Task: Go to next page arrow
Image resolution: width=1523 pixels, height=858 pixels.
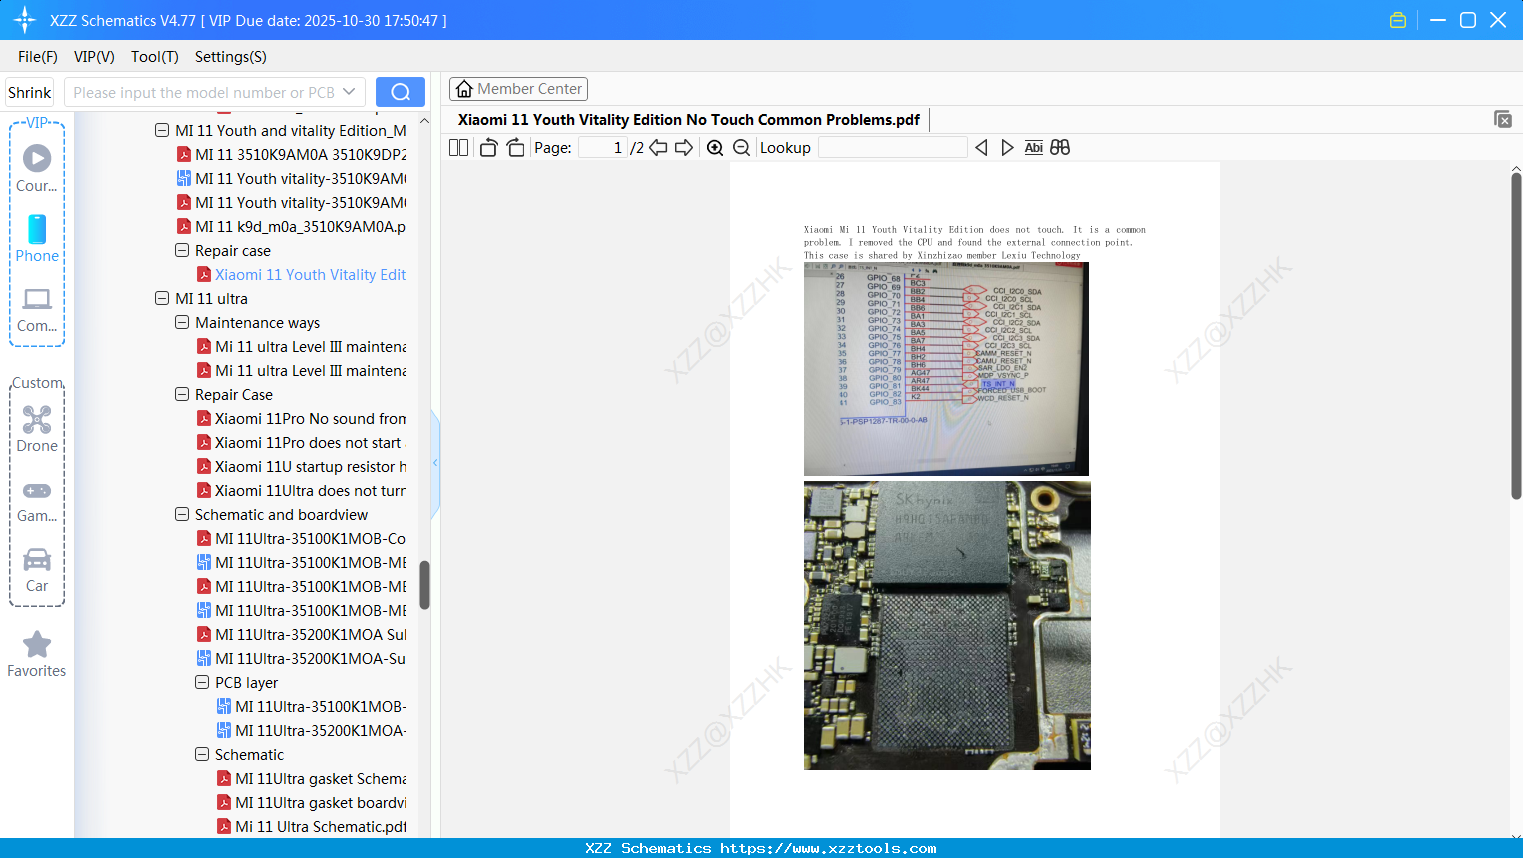Action: click(684, 147)
